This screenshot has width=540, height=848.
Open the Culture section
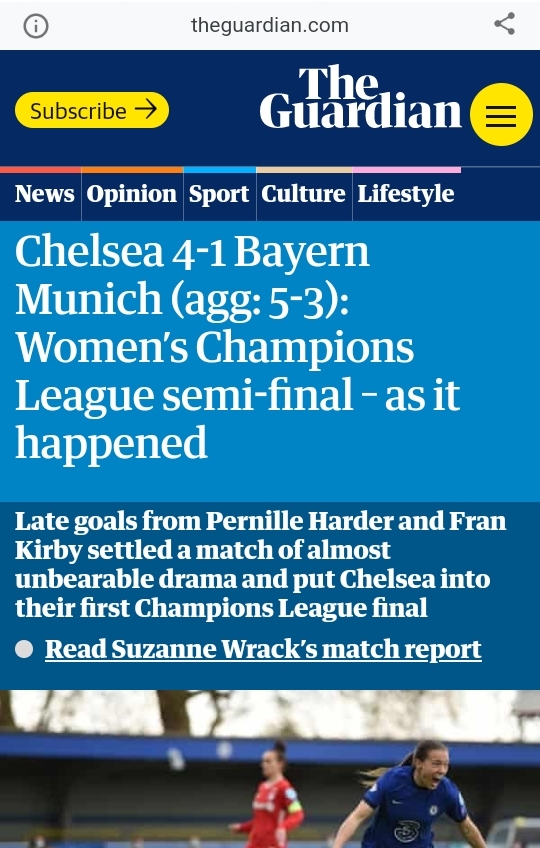tap(303, 194)
